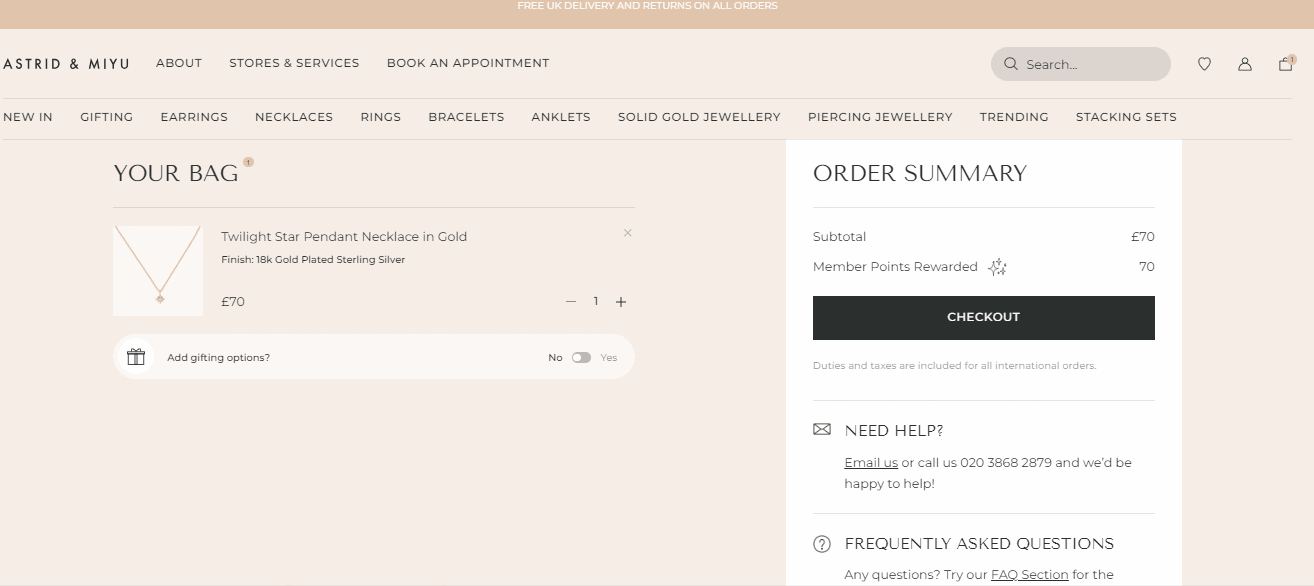Click the duties and taxes note

click(954, 366)
